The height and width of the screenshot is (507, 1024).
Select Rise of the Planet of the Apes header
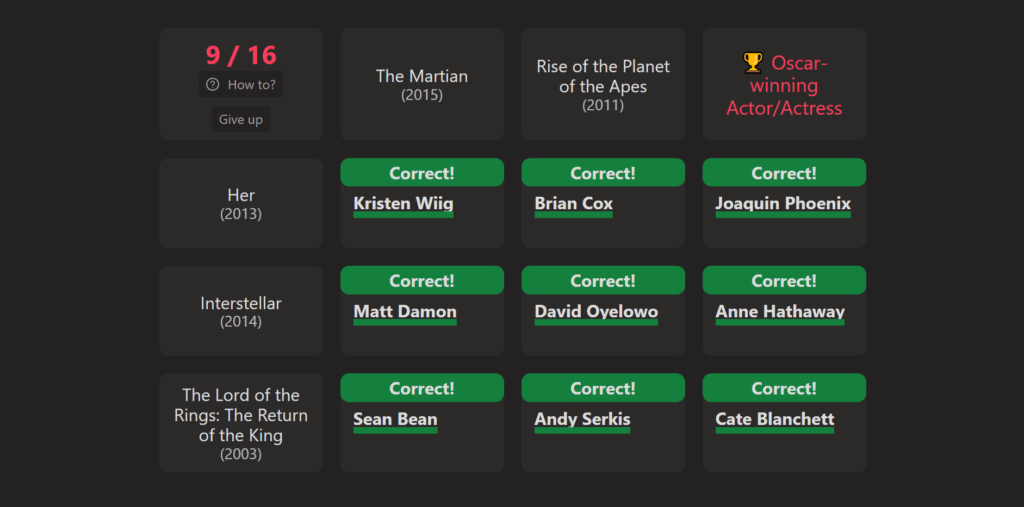click(603, 84)
